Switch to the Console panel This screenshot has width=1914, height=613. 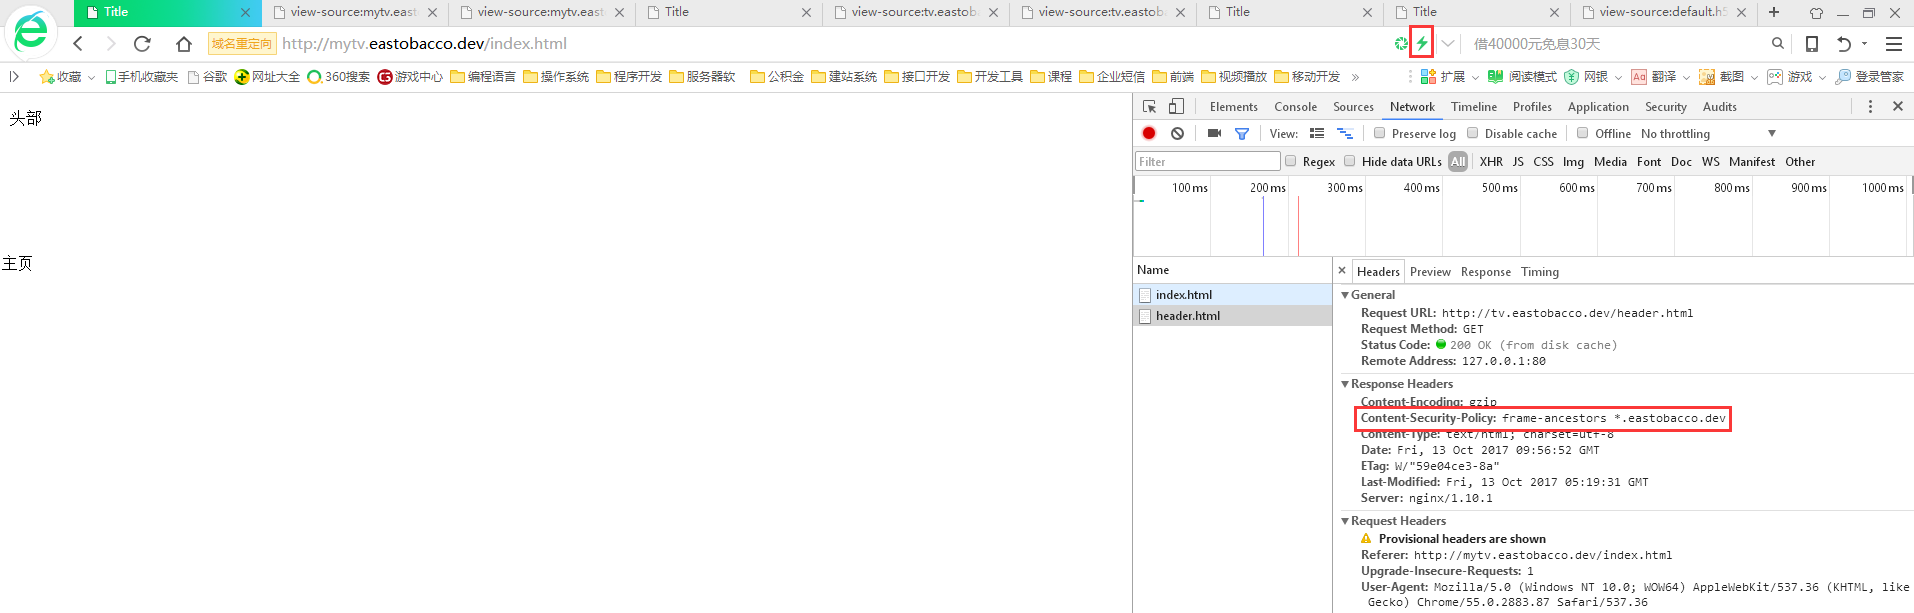[x=1295, y=107]
